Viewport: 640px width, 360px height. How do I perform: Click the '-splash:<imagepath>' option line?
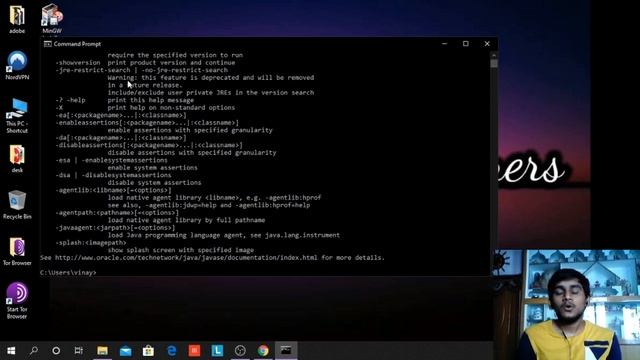click(91, 242)
